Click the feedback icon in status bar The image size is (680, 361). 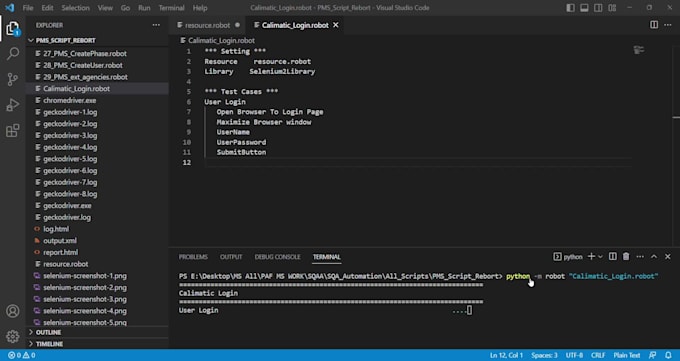pyautogui.click(x=652, y=355)
